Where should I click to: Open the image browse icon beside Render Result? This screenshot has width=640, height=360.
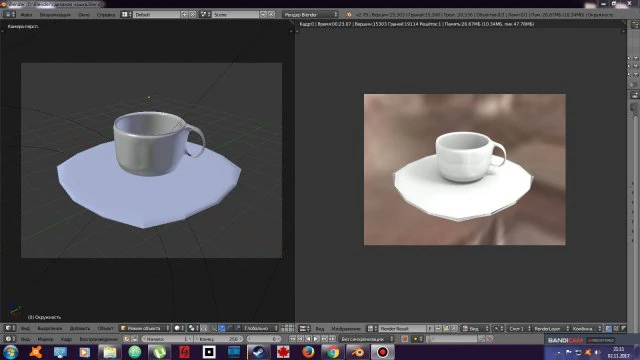click(x=373, y=328)
